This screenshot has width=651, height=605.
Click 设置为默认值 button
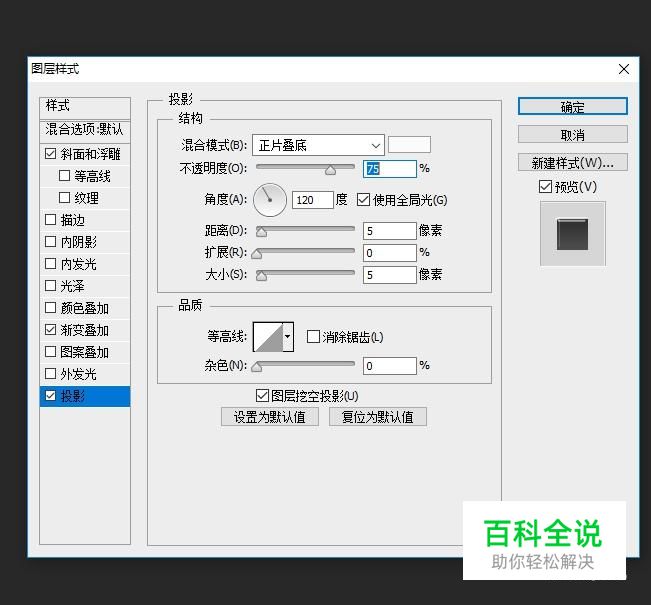click(270, 417)
